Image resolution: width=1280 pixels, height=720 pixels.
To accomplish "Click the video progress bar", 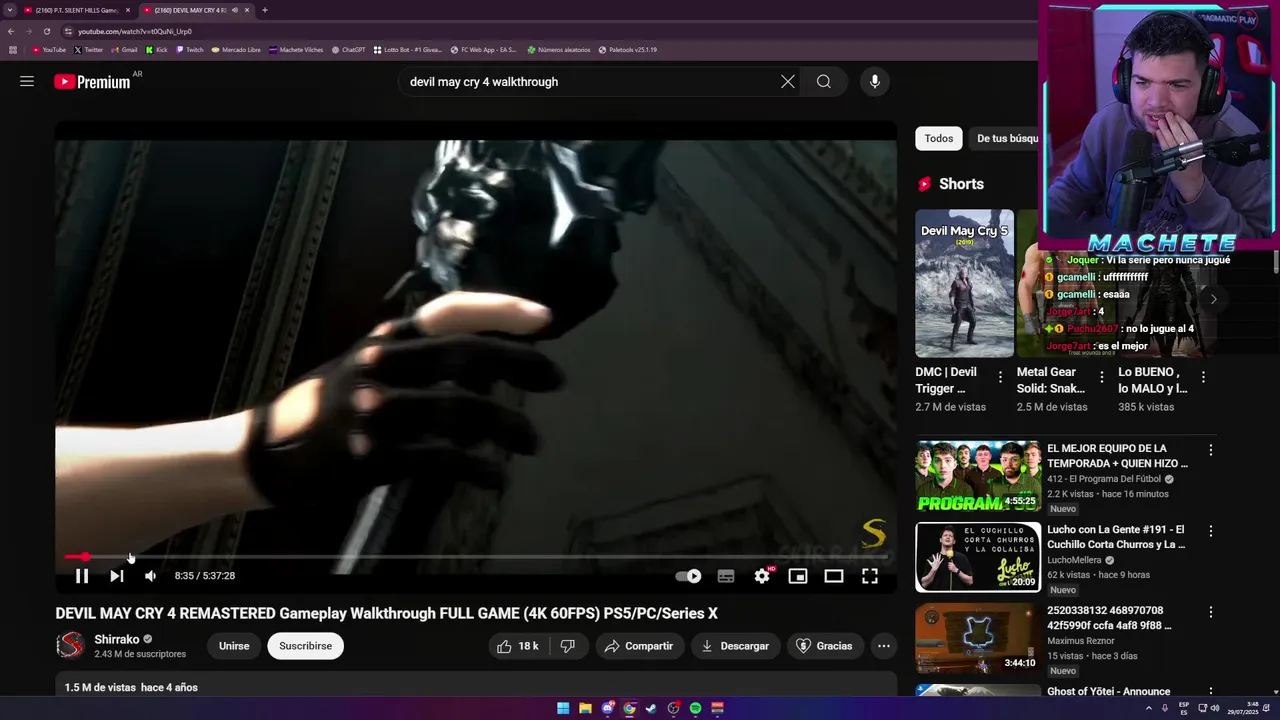I will 476,557.
